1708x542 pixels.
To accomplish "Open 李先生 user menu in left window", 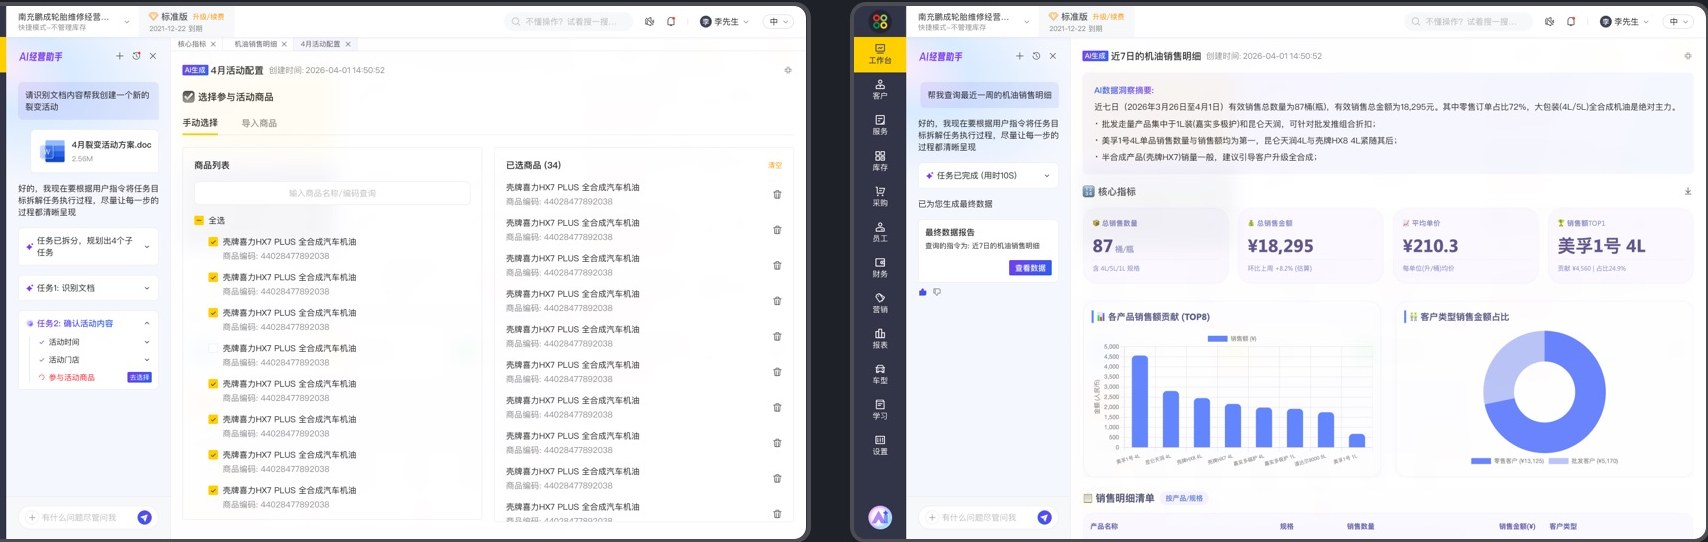I will 725,21.
